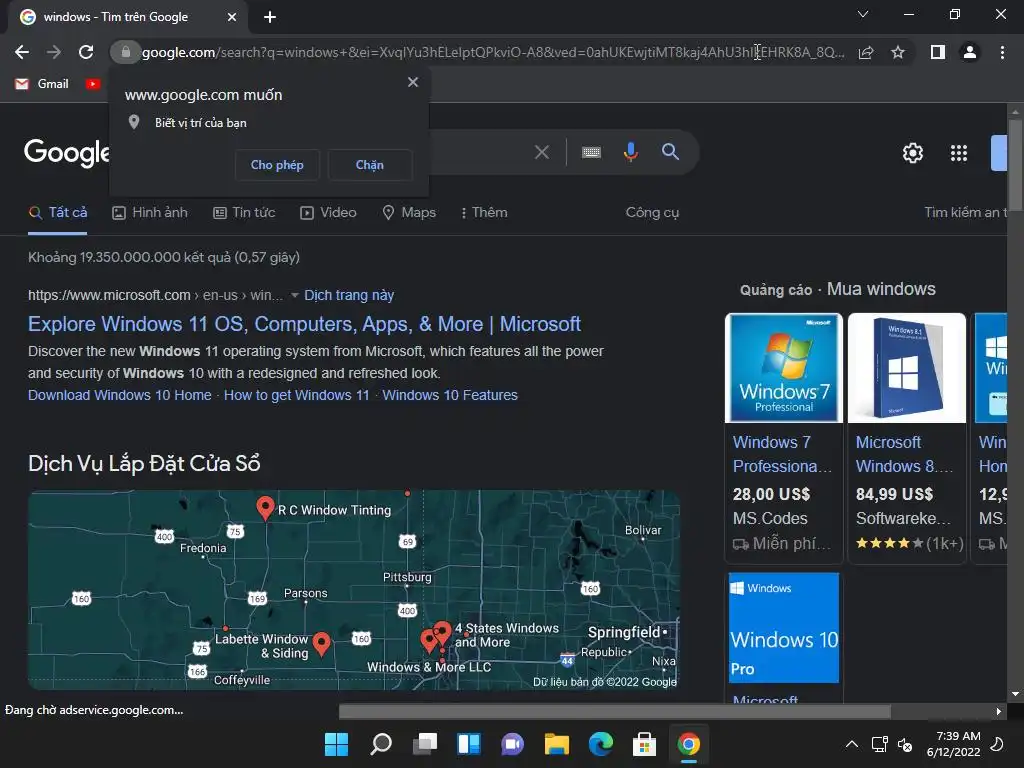Submit search with magnifier icon
The height and width of the screenshot is (768, 1024).
pos(670,152)
